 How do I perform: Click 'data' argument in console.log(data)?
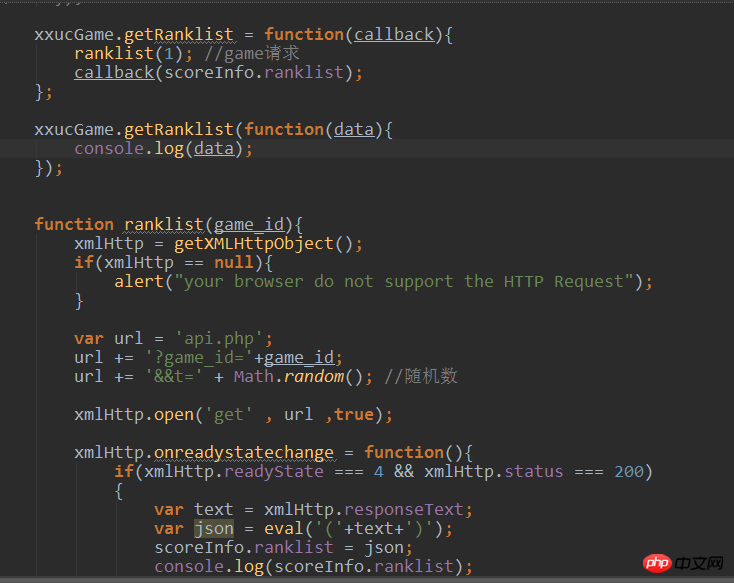pos(214,148)
